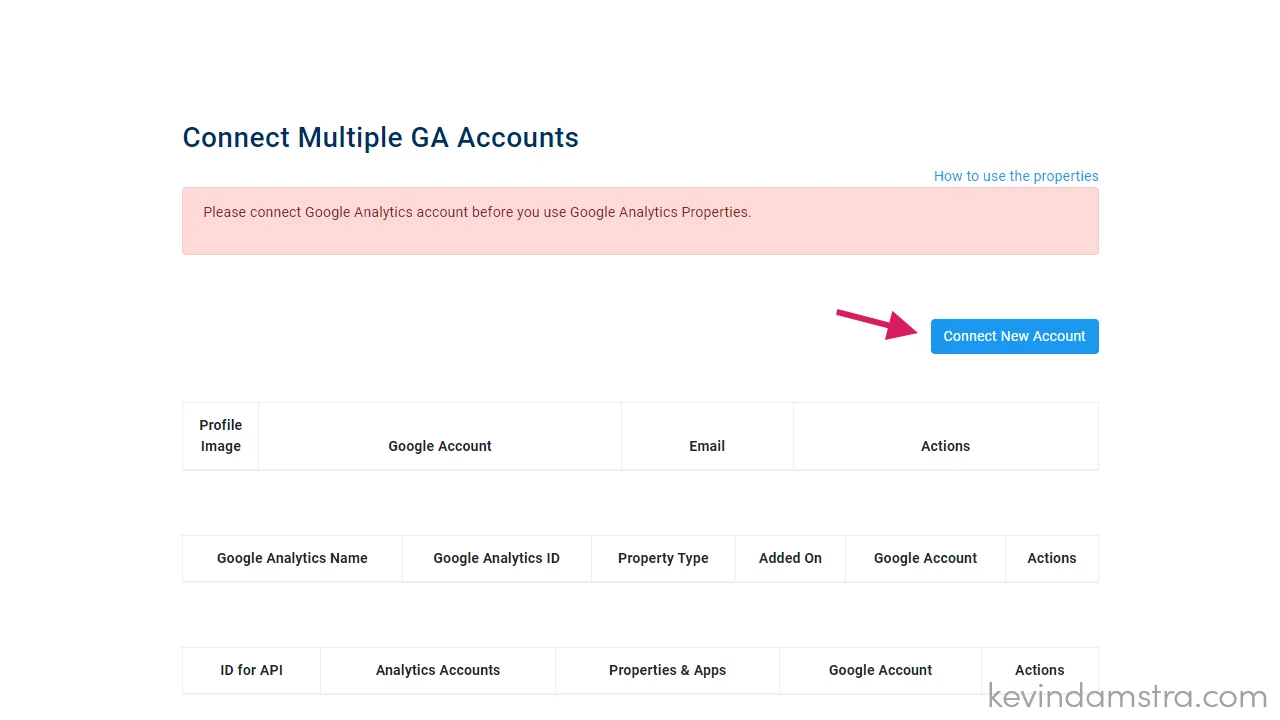Select the Connect Multiple GA Accounts heading

380,138
